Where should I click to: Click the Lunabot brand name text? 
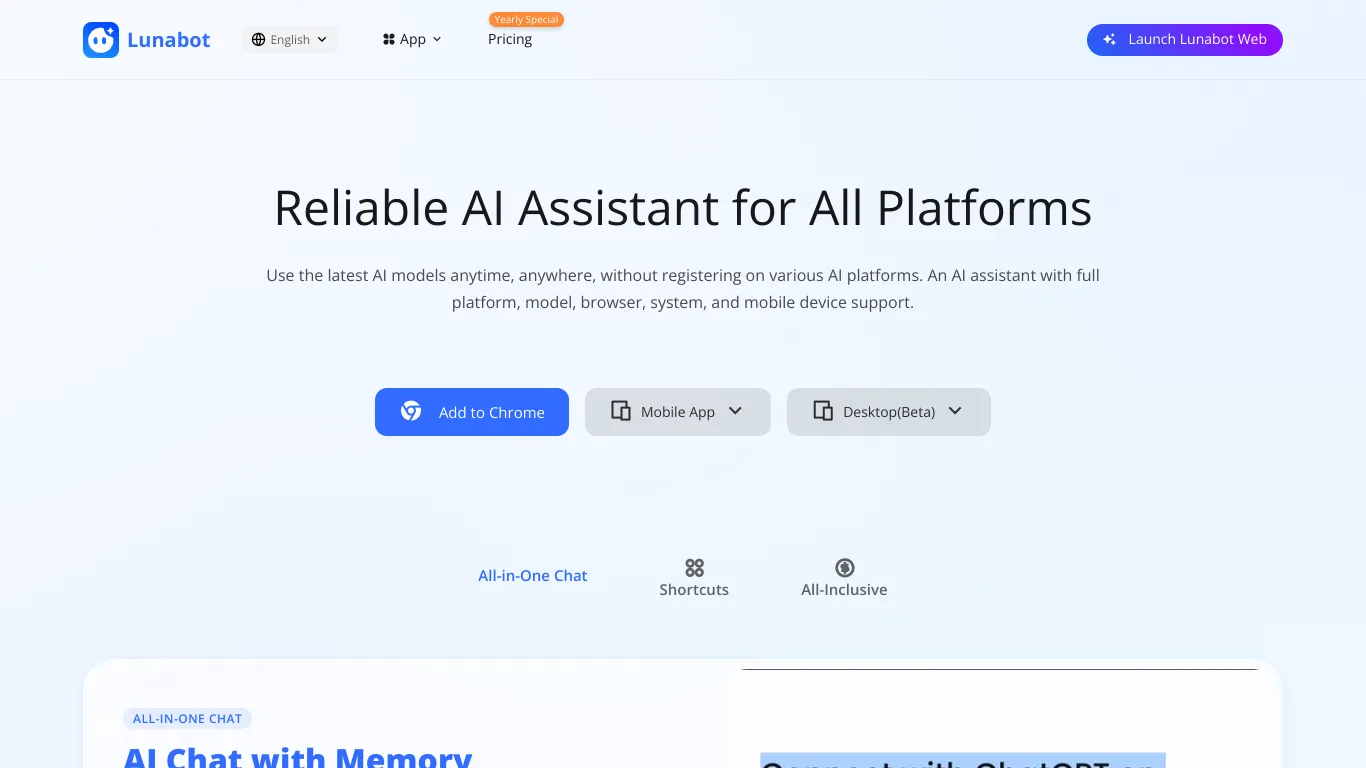(169, 40)
